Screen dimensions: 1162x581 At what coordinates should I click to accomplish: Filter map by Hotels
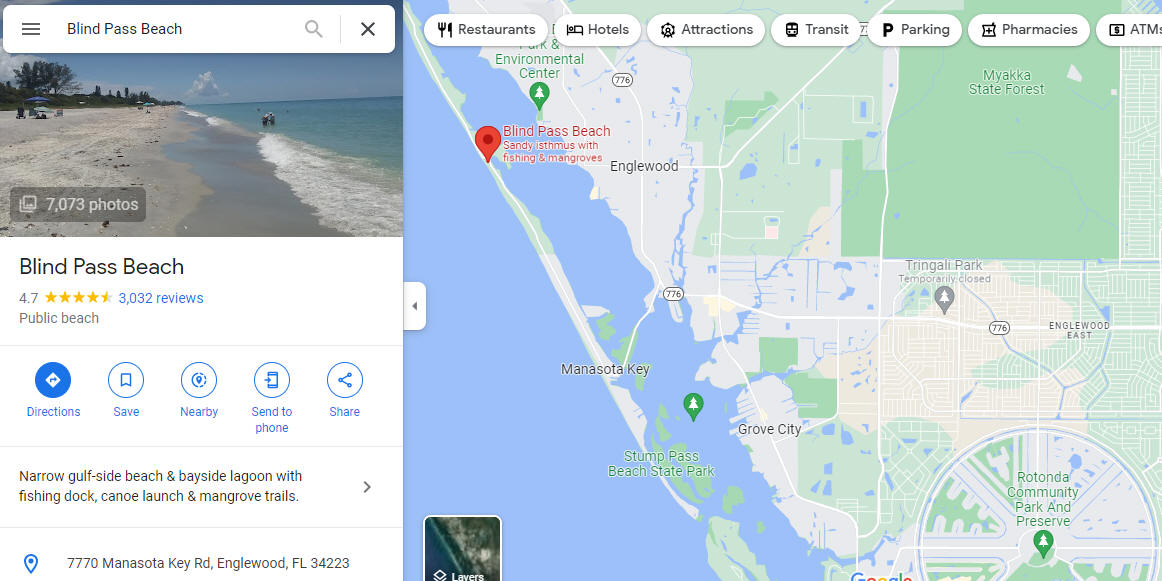click(597, 30)
